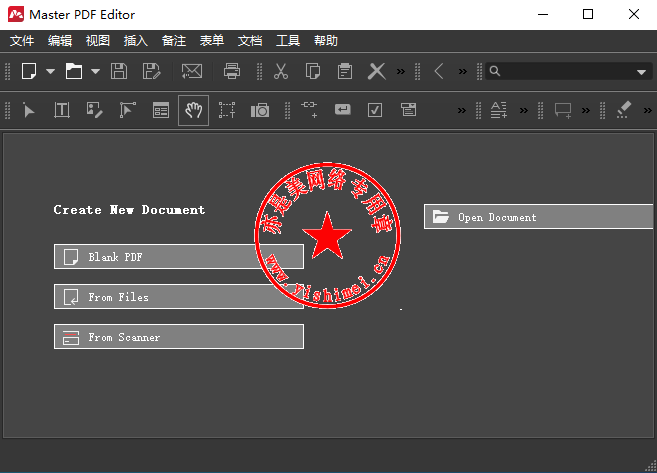Minimize the Master PDF Editor window
The height and width of the screenshot is (473, 657).
pyautogui.click(x=543, y=14)
